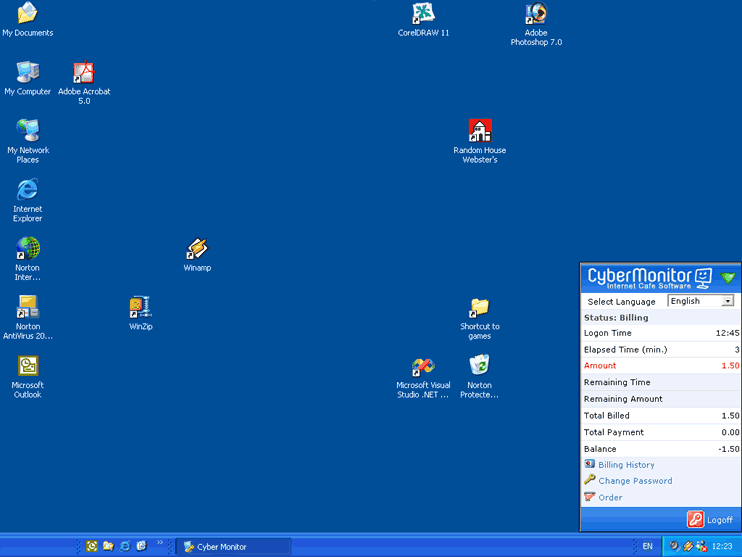
Task: Click the Microsoft Visual Studio .NET shortcut
Action: pos(423,377)
